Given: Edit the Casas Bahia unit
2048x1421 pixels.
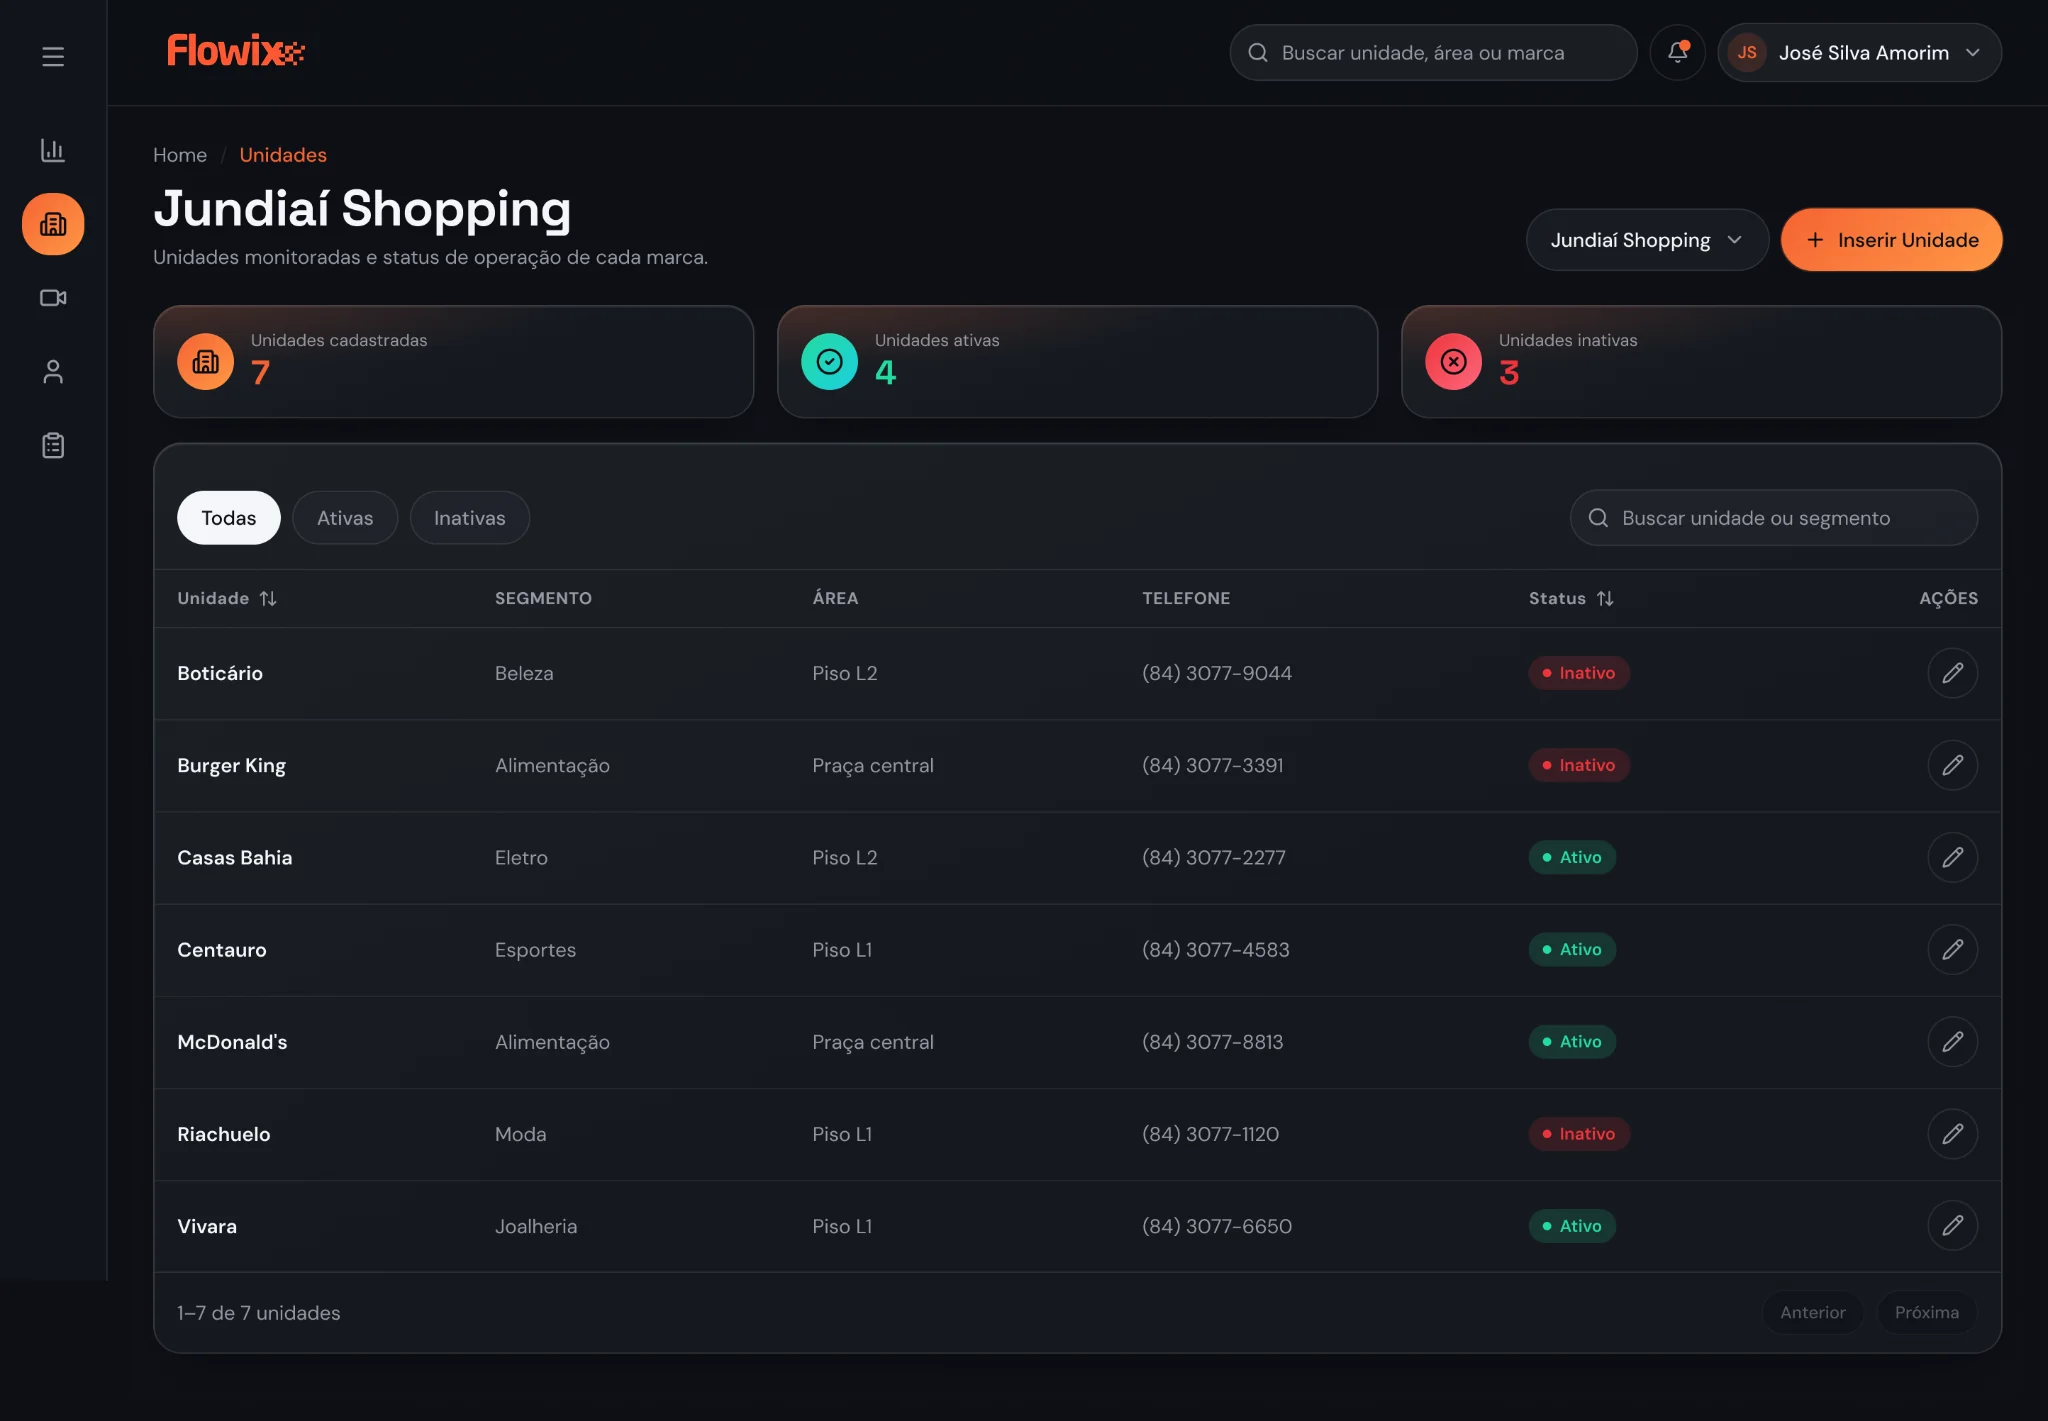Looking at the screenshot, I should 1952,857.
